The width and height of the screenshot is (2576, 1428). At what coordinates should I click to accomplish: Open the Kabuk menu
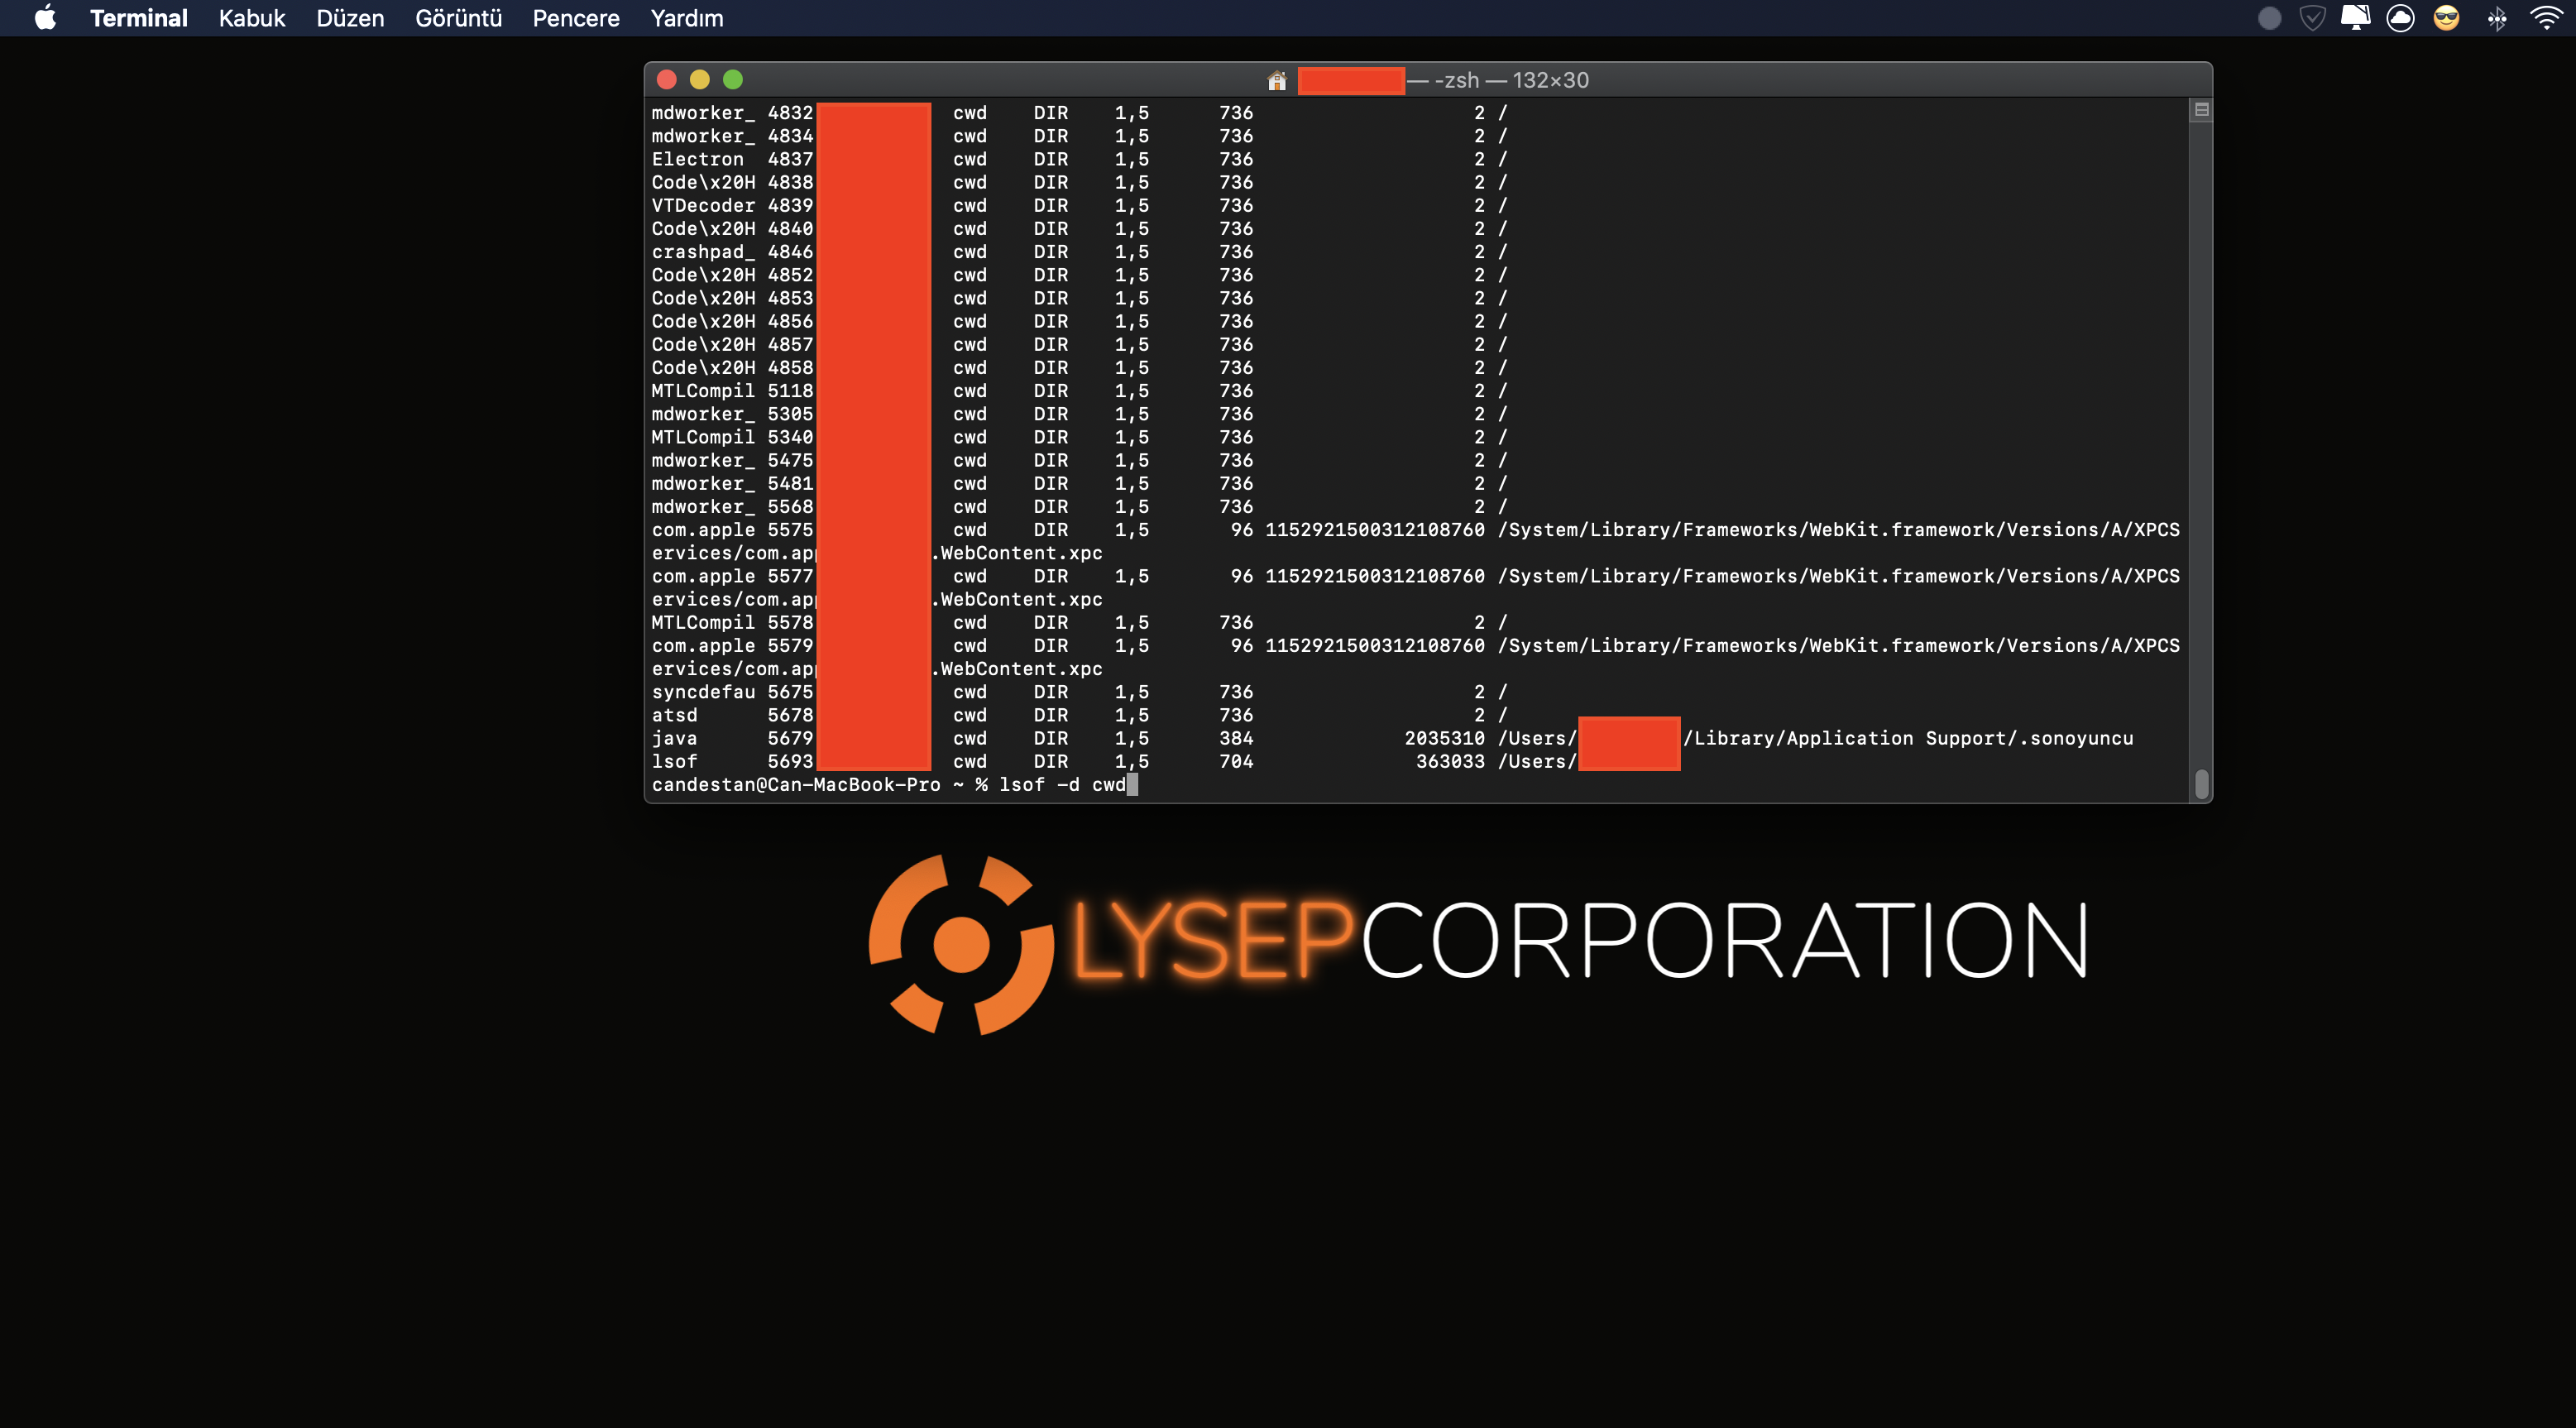[252, 18]
